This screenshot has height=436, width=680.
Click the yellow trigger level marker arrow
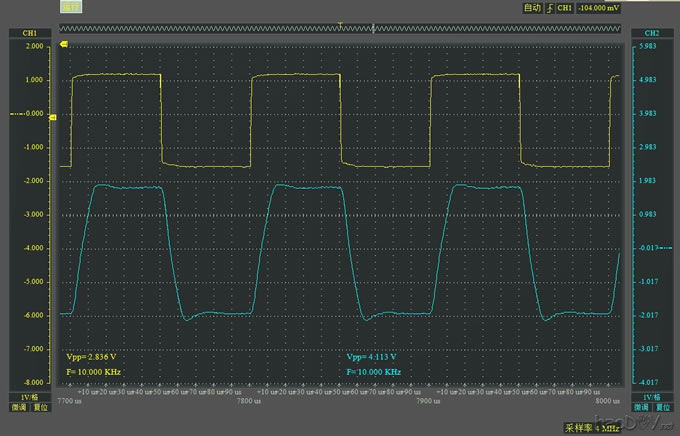pyautogui.click(x=66, y=45)
